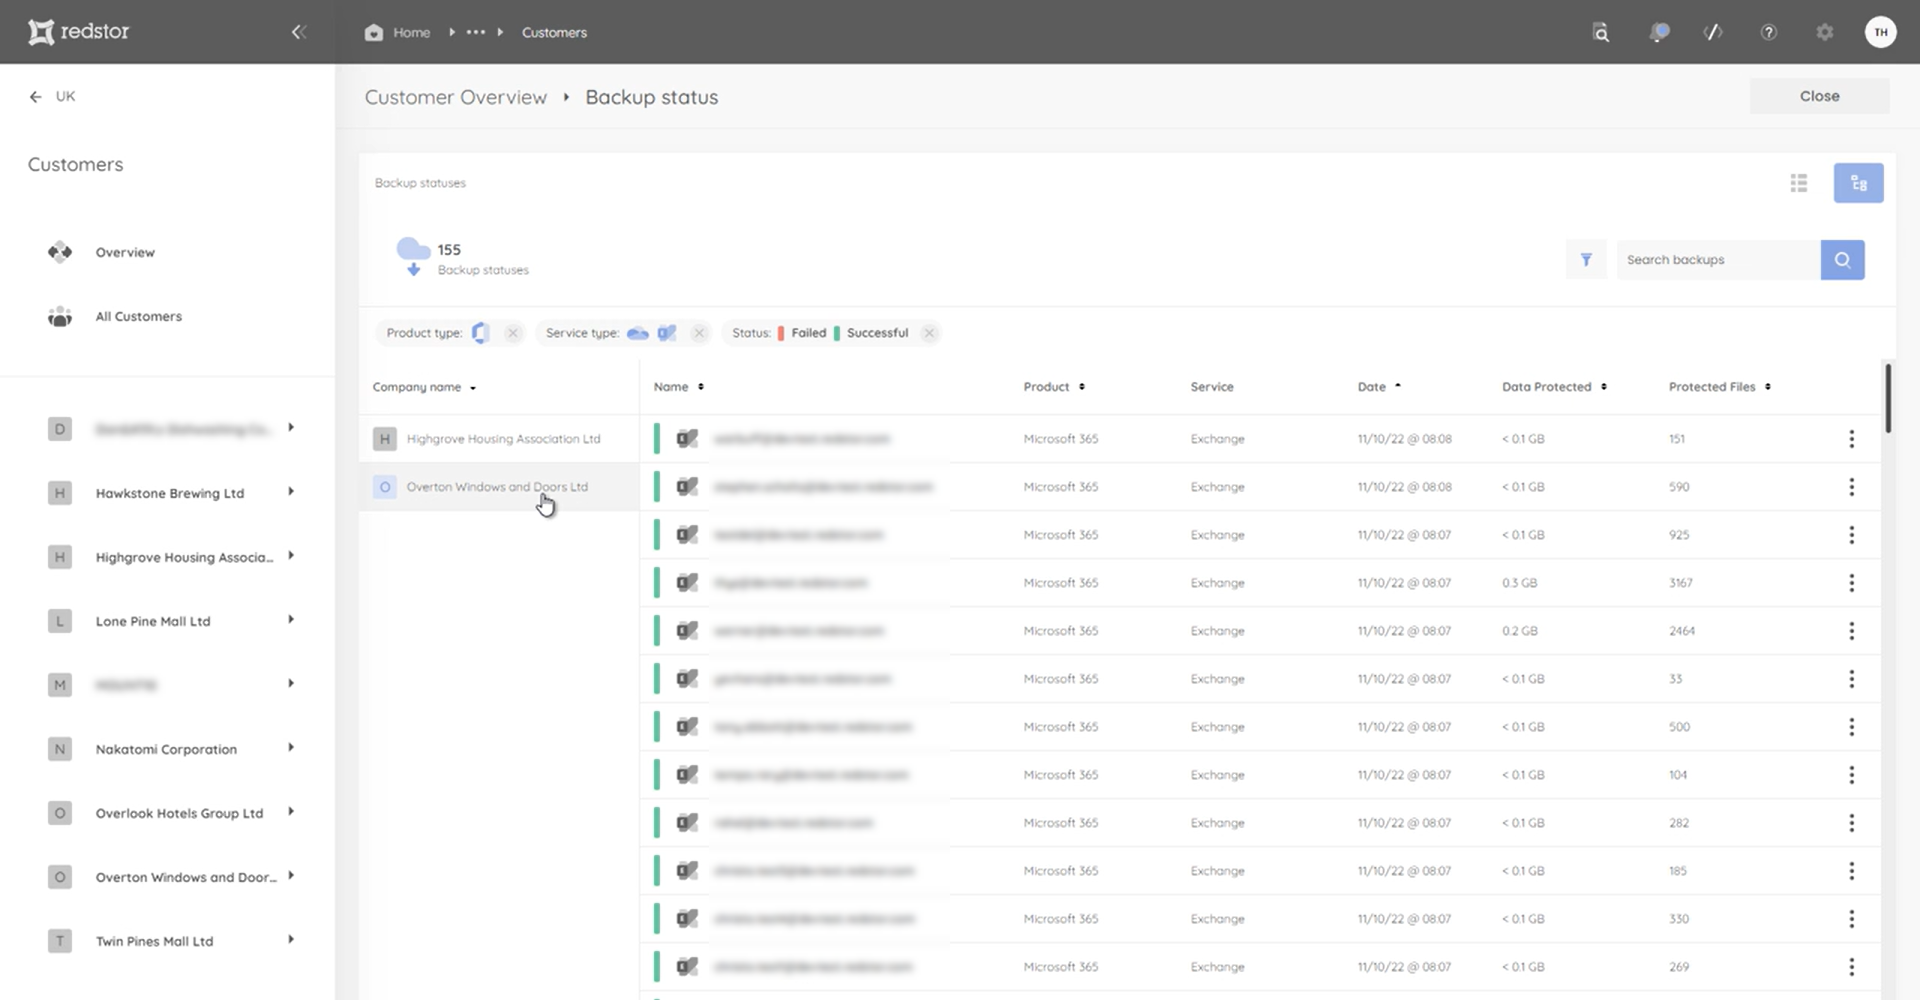Open notifications bell in top bar

1659,32
